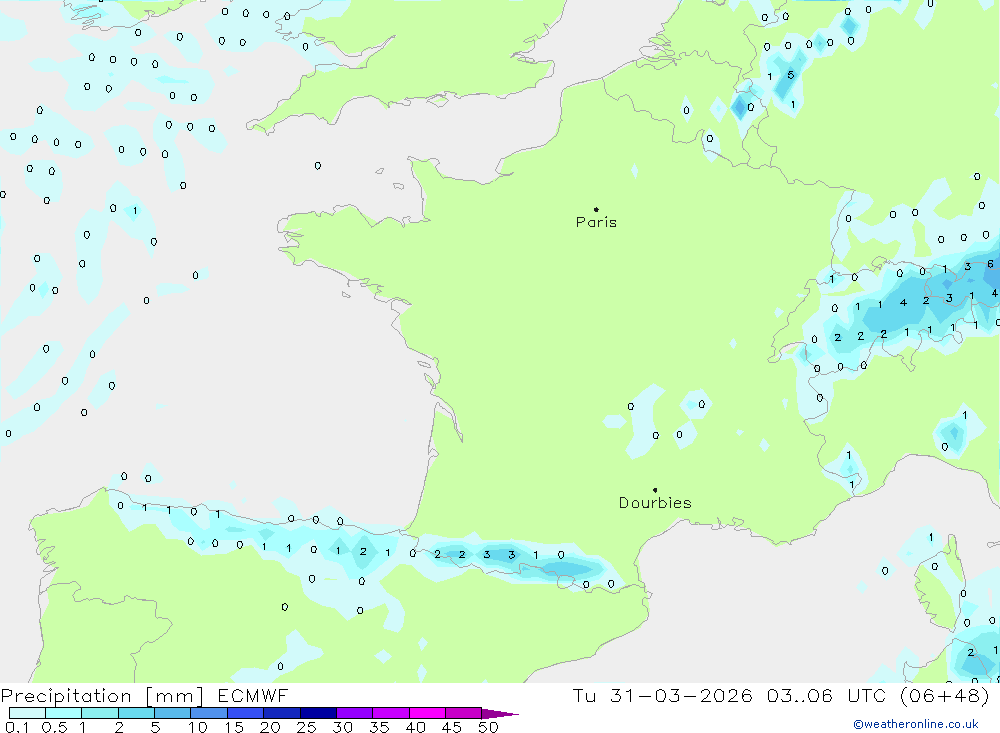
Task: Select the Paris location dot marker
Action: [596, 209]
